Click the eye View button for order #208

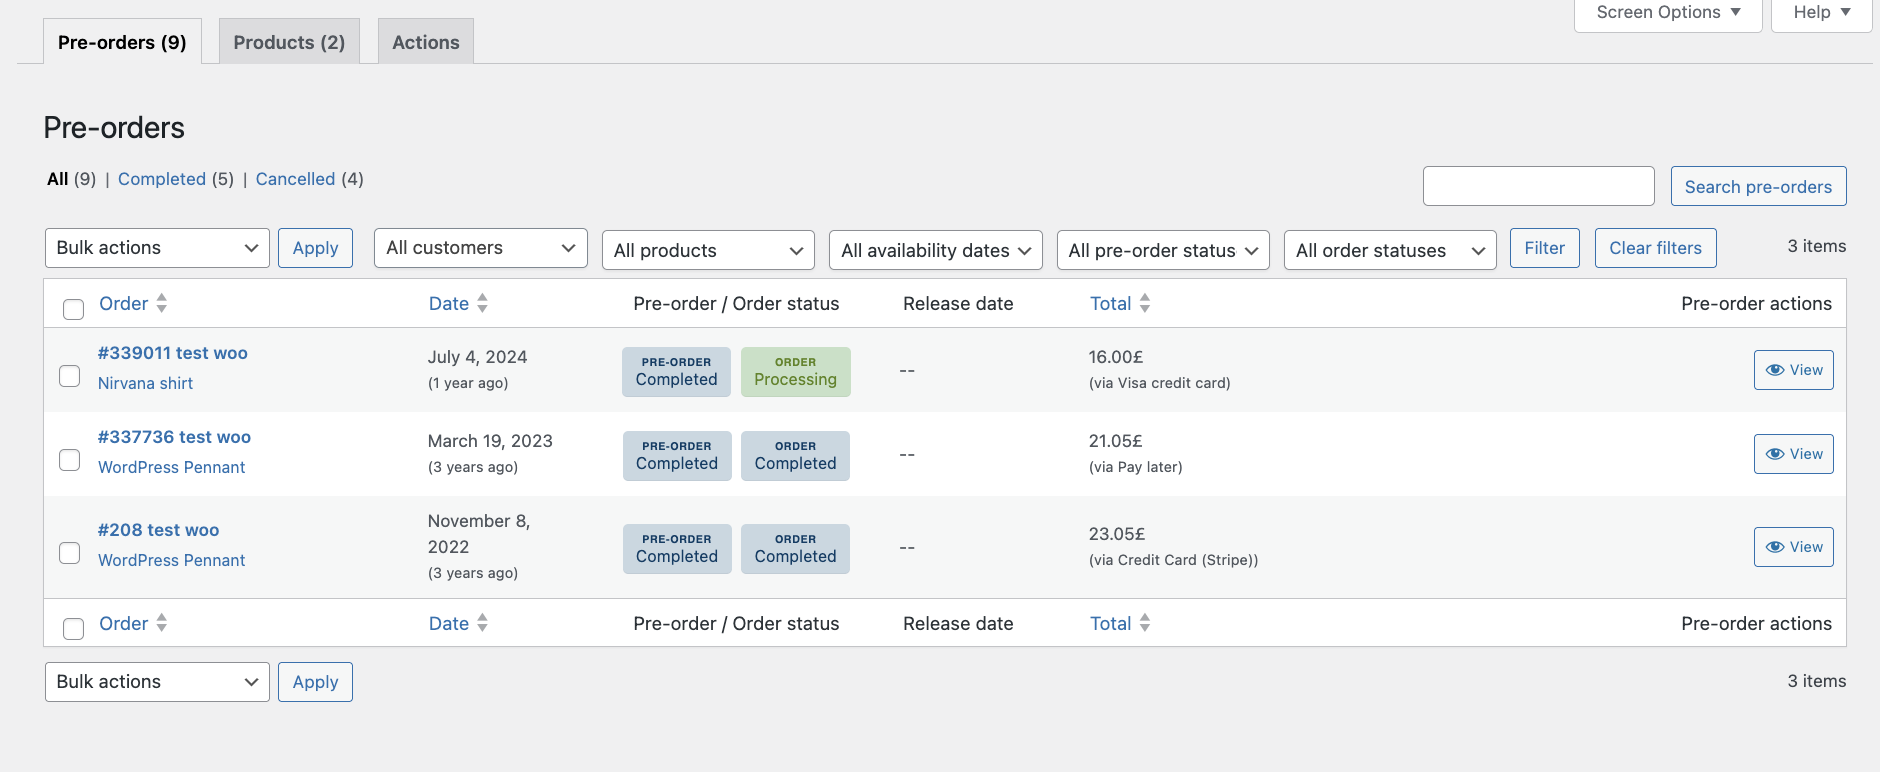[1793, 547]
